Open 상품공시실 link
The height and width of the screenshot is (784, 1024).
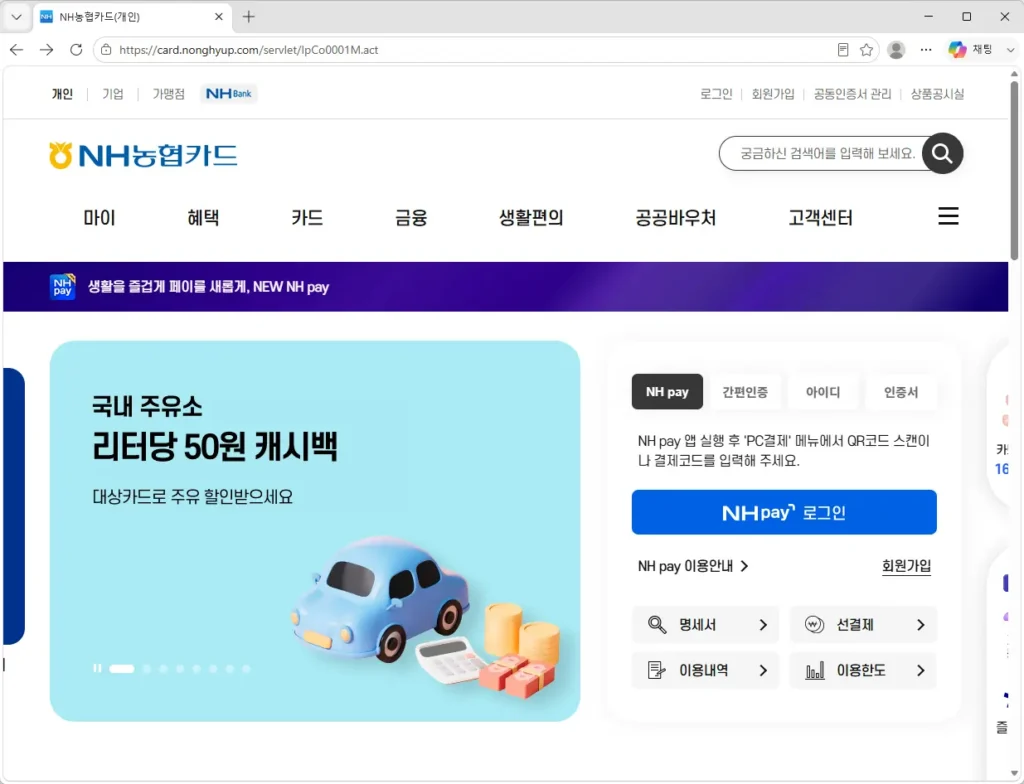pos(937,94)
